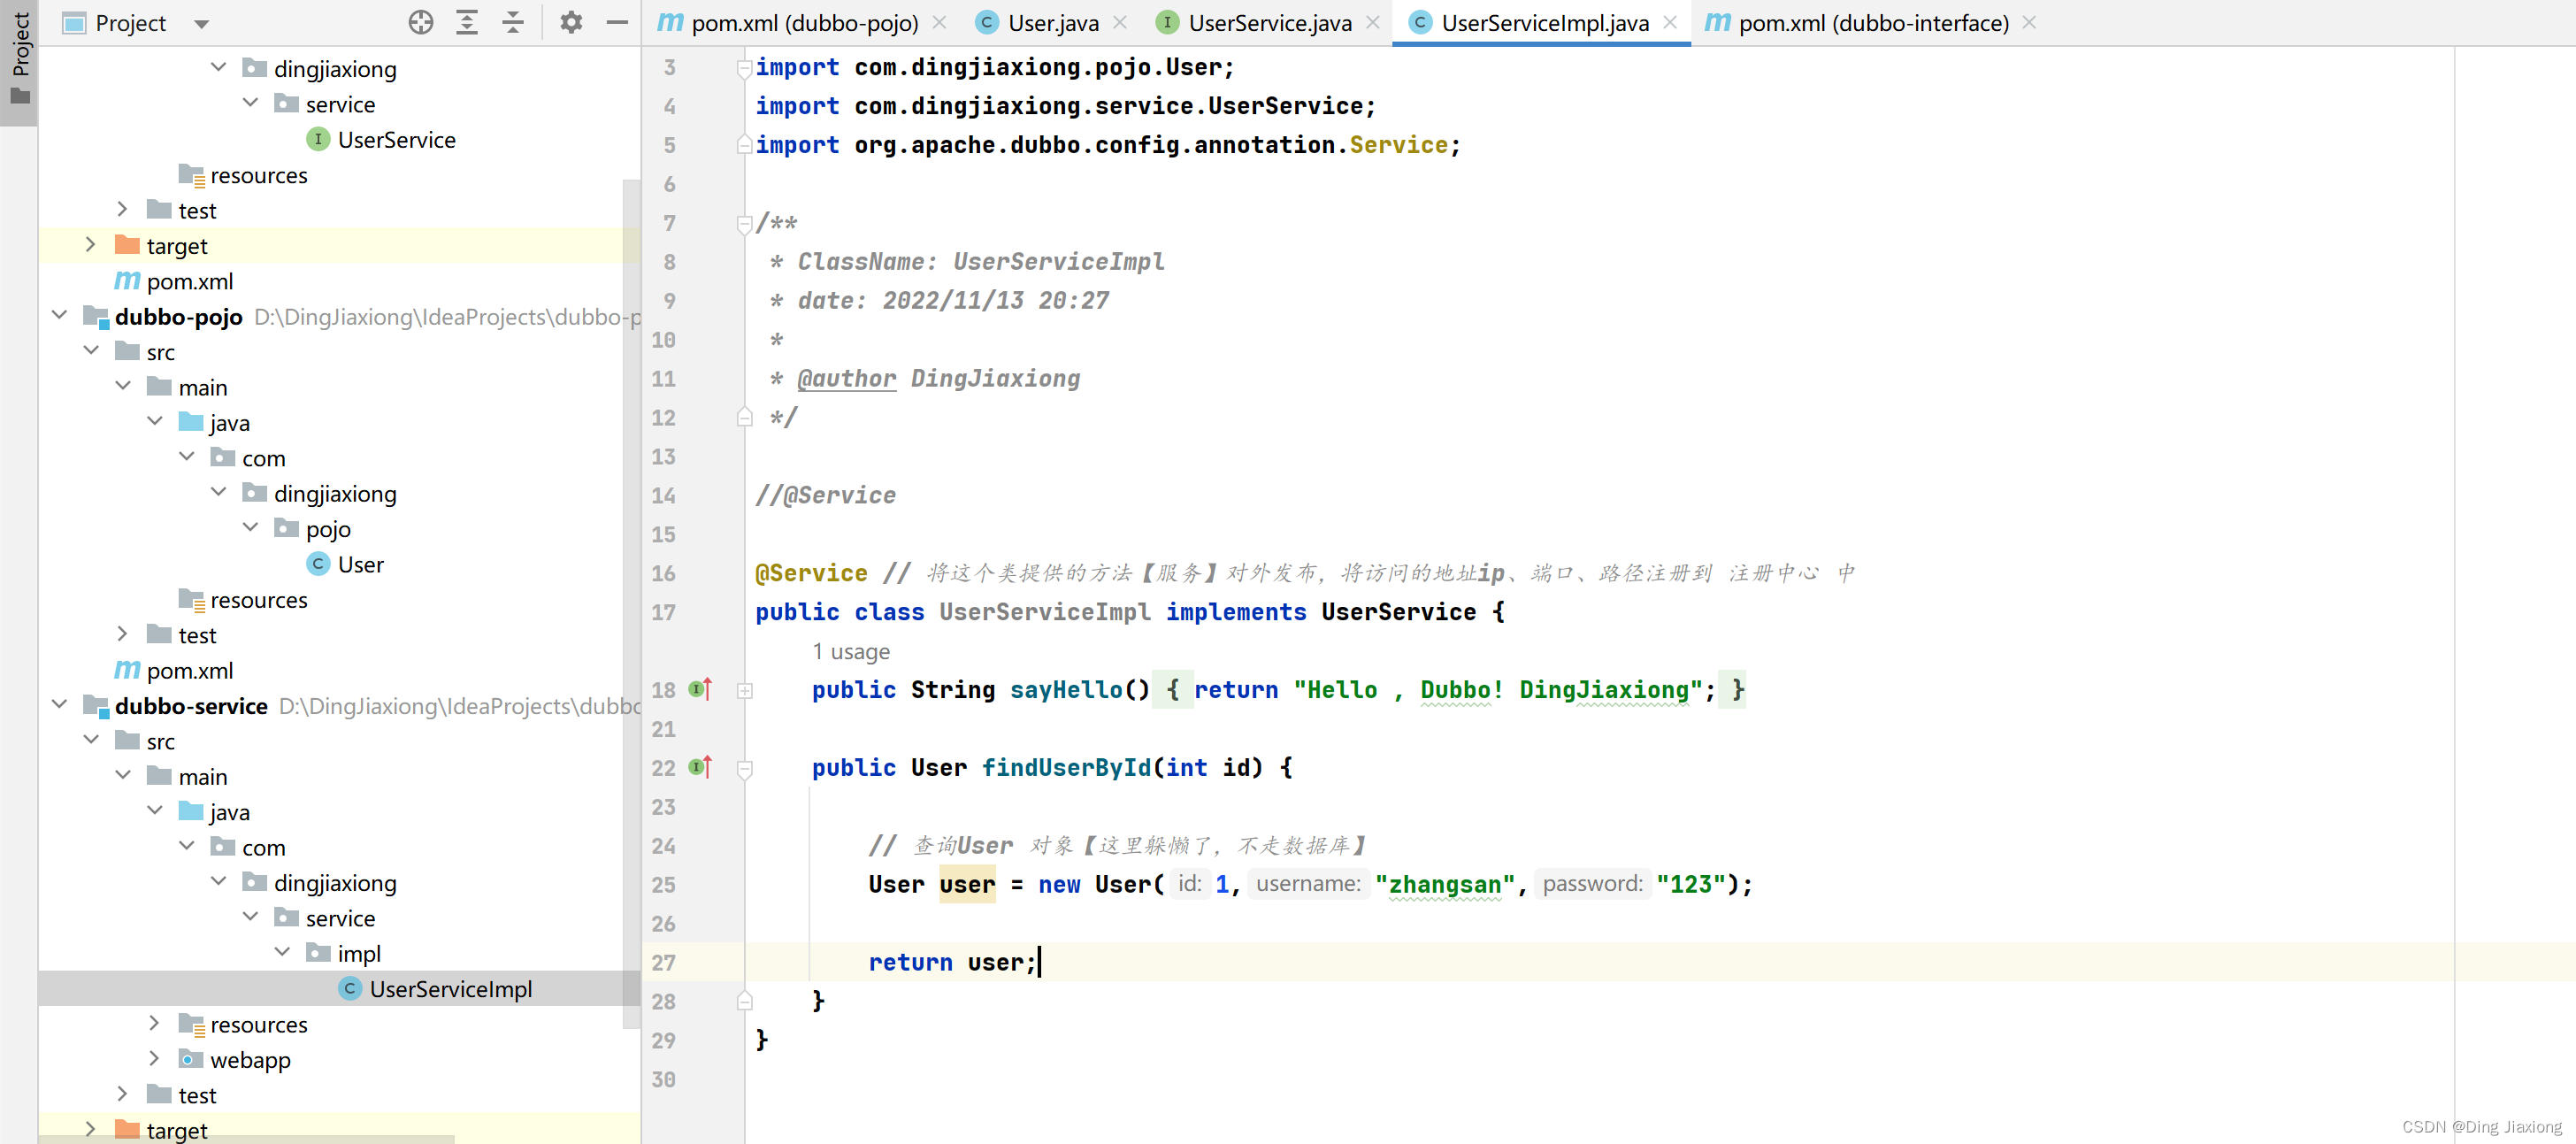
Task: Expand the highlighted target folder above dubbo-pojo
Action: tap(91, 245)
